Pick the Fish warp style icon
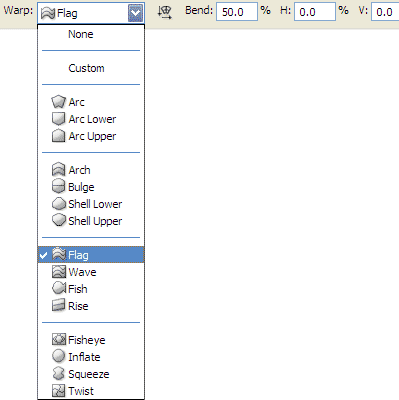 point(59,288)
